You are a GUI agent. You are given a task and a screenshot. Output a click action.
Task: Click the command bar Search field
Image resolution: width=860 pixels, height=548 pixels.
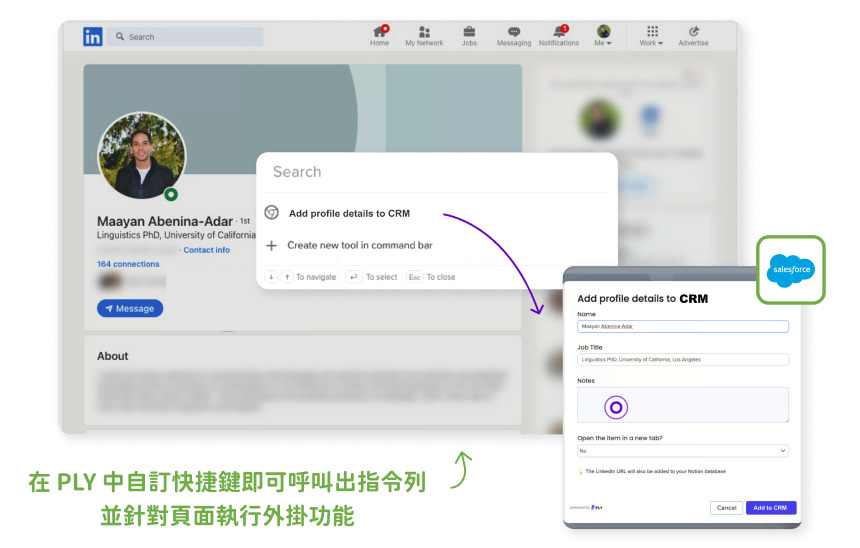437,172
